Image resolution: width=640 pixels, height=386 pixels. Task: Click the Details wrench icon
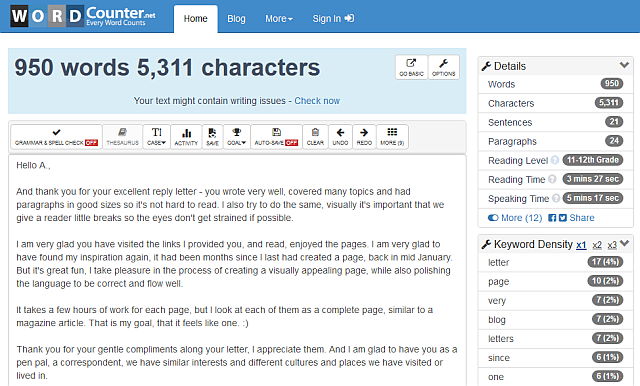point(486,66)
